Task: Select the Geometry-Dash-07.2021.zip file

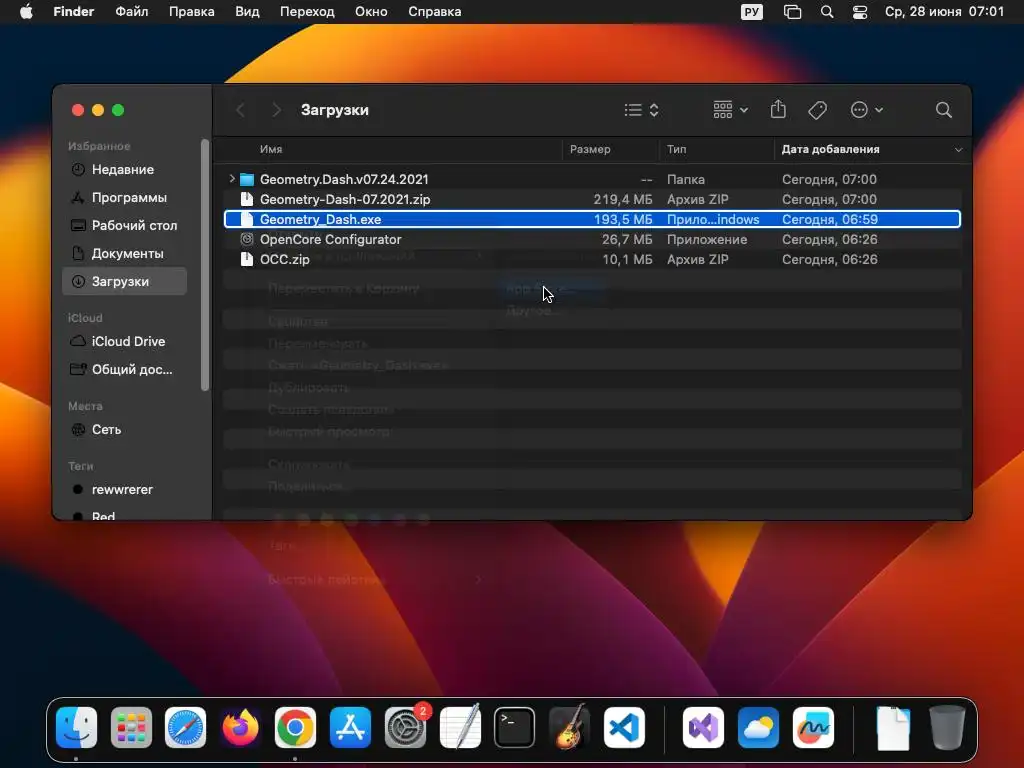Action: pos(592,199)
